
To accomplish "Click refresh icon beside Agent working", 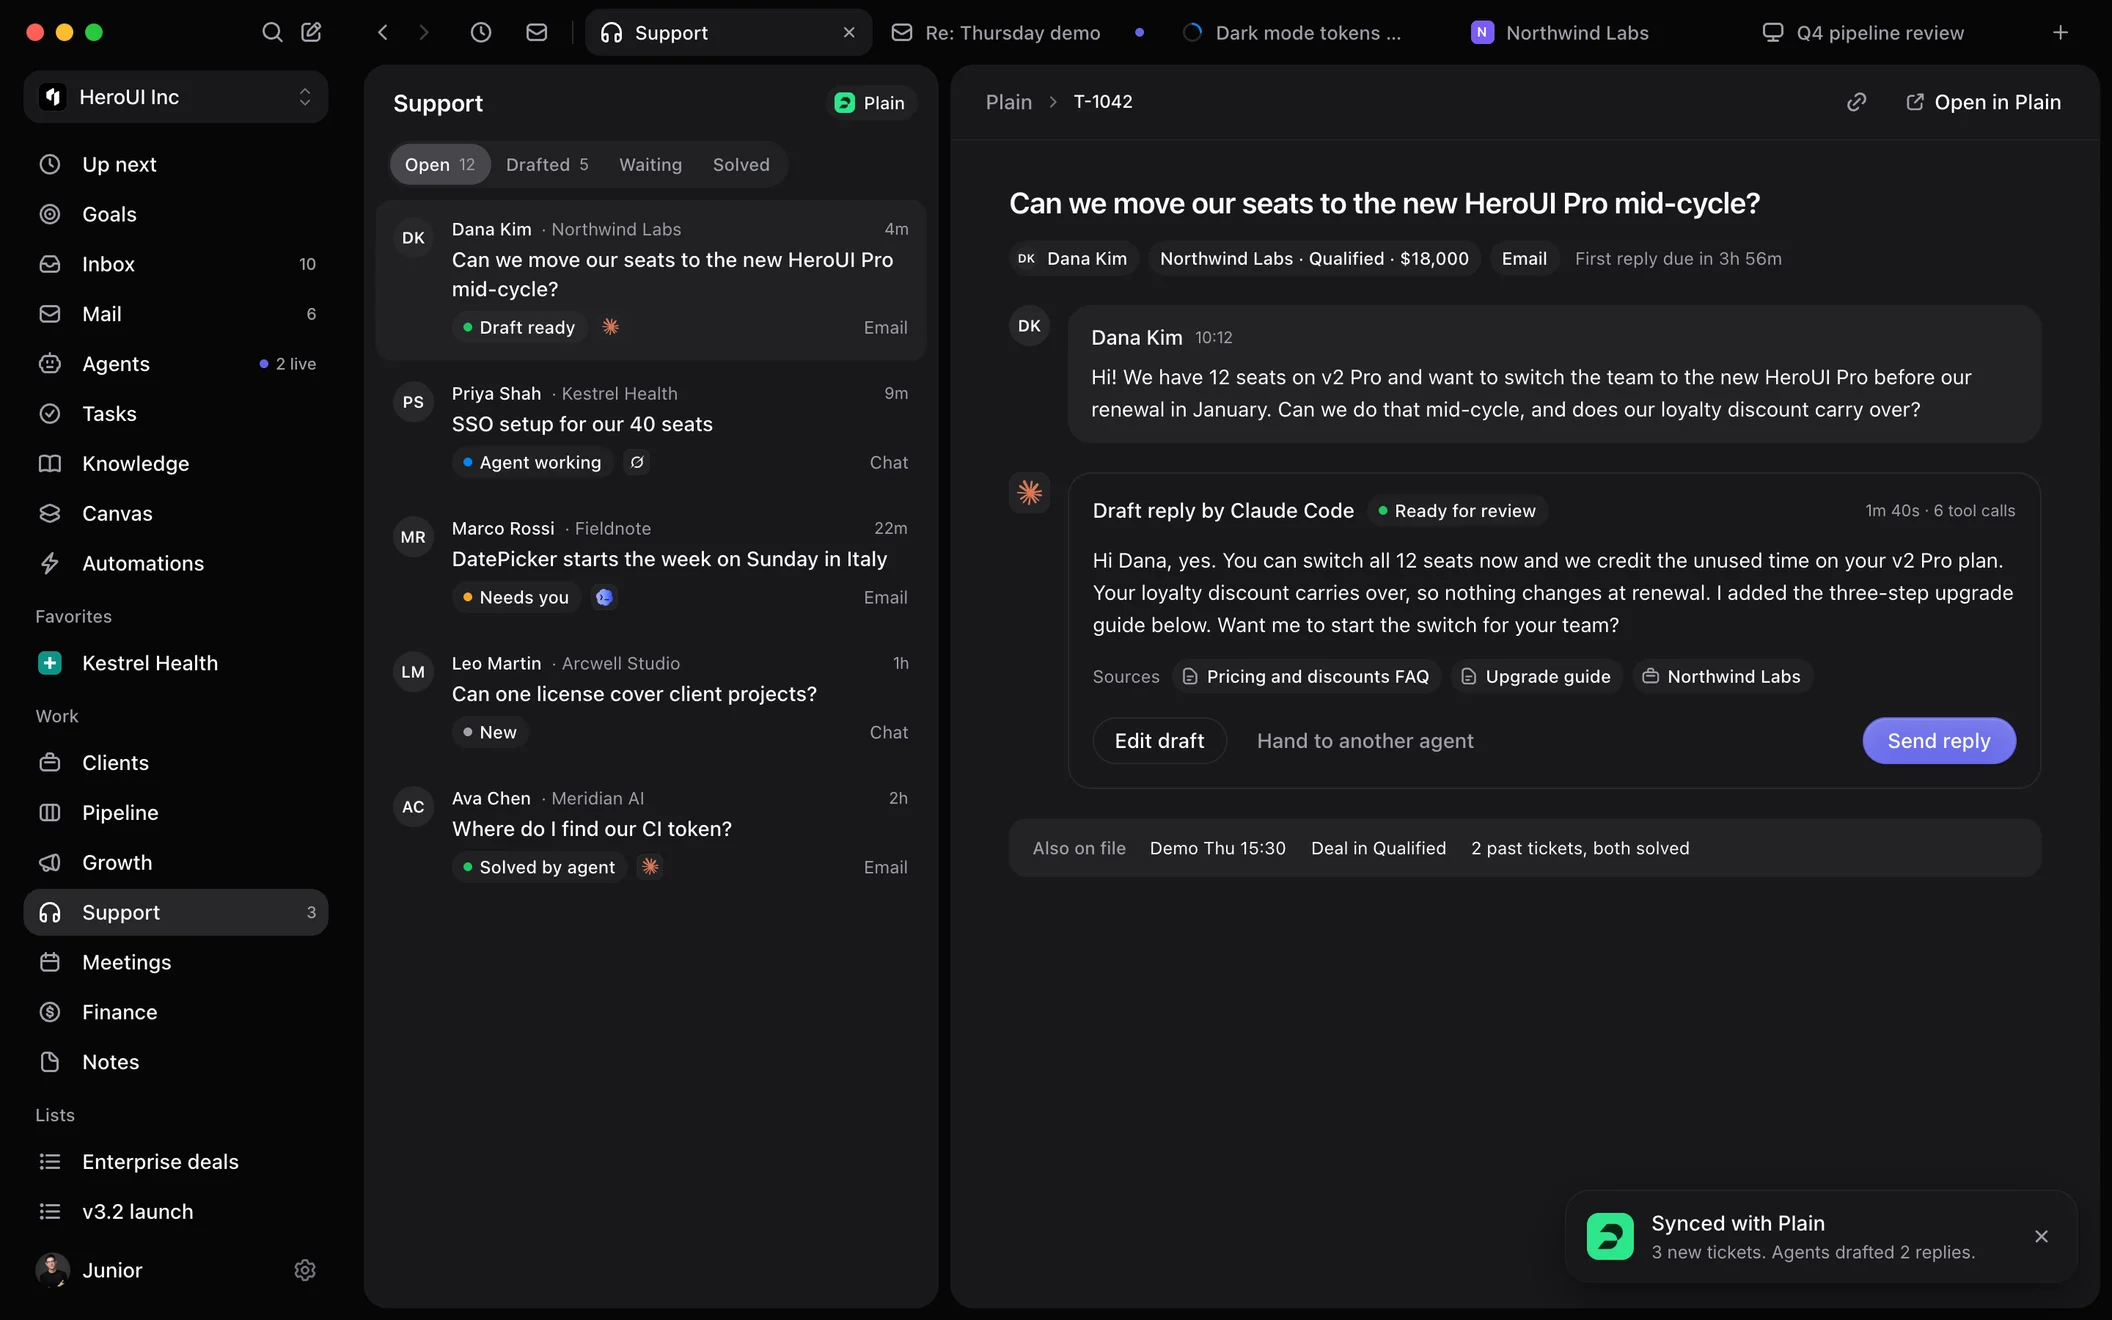I will 637,462.
